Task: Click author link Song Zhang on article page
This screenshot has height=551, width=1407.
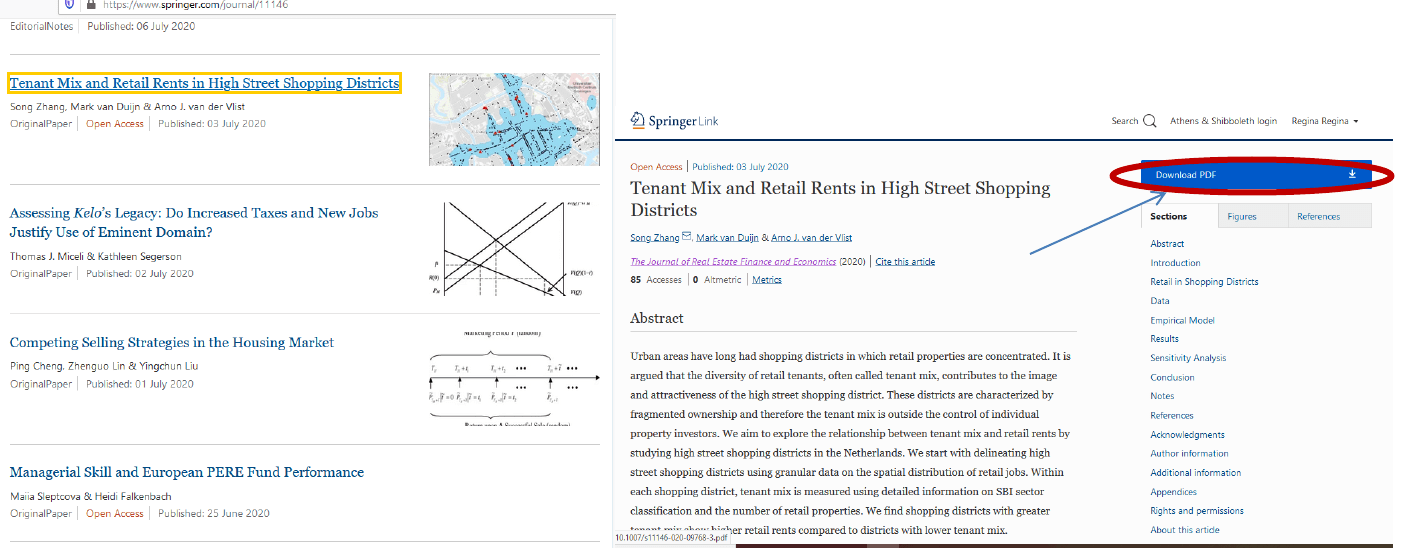Action: 655,237
